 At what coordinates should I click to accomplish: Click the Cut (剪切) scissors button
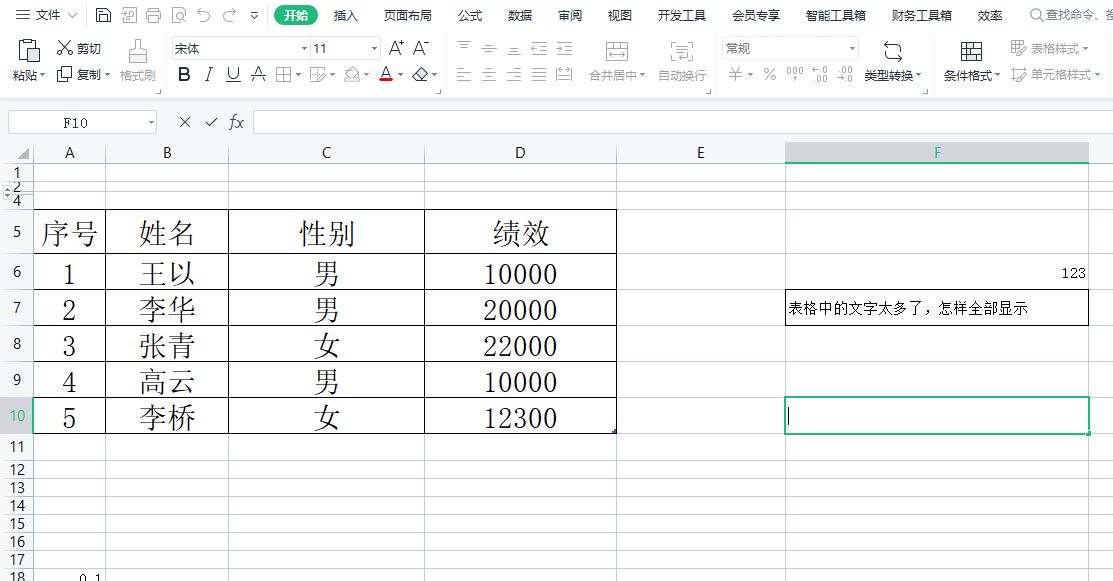tap(79, 48)
